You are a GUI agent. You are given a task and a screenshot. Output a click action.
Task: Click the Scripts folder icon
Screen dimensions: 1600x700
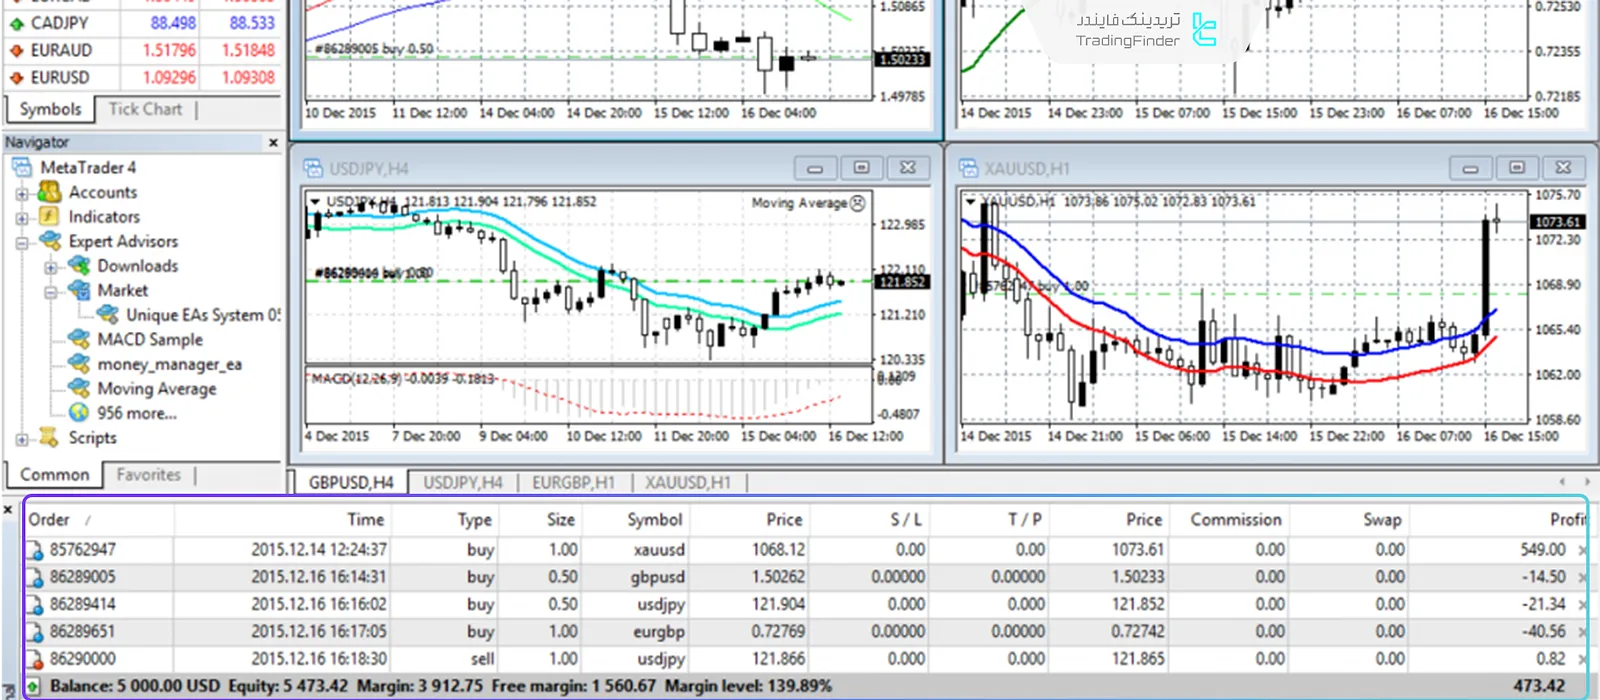click(x=49, y=438)
